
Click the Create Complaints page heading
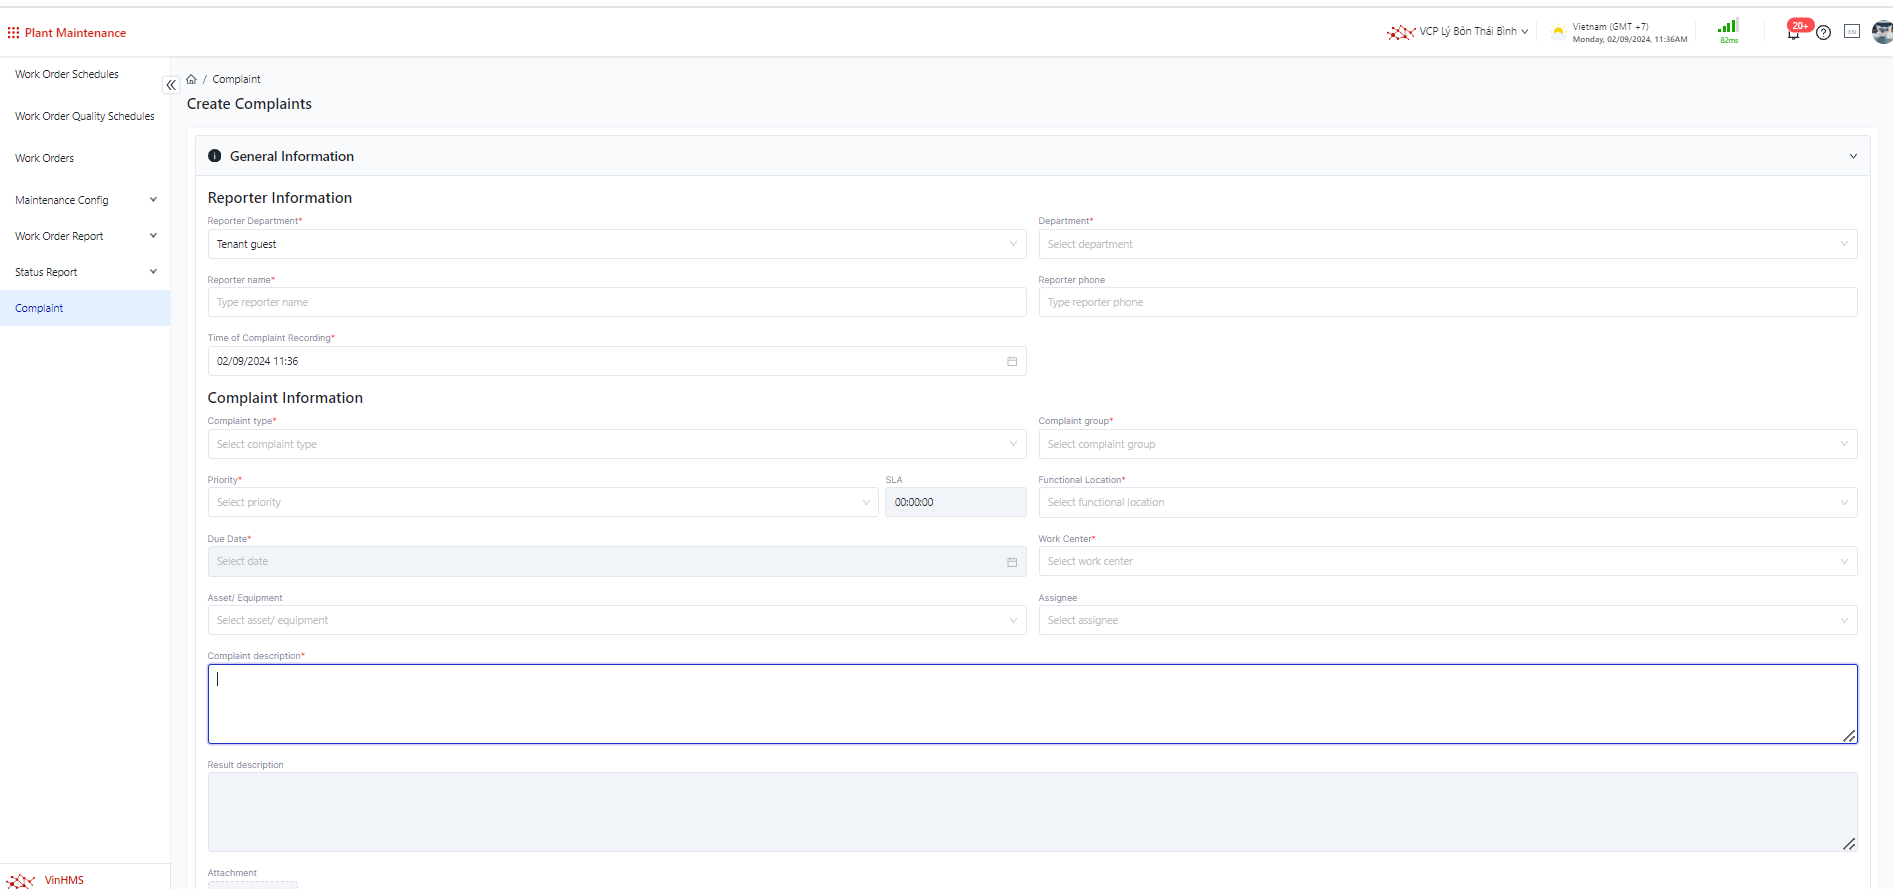[249, 104]
